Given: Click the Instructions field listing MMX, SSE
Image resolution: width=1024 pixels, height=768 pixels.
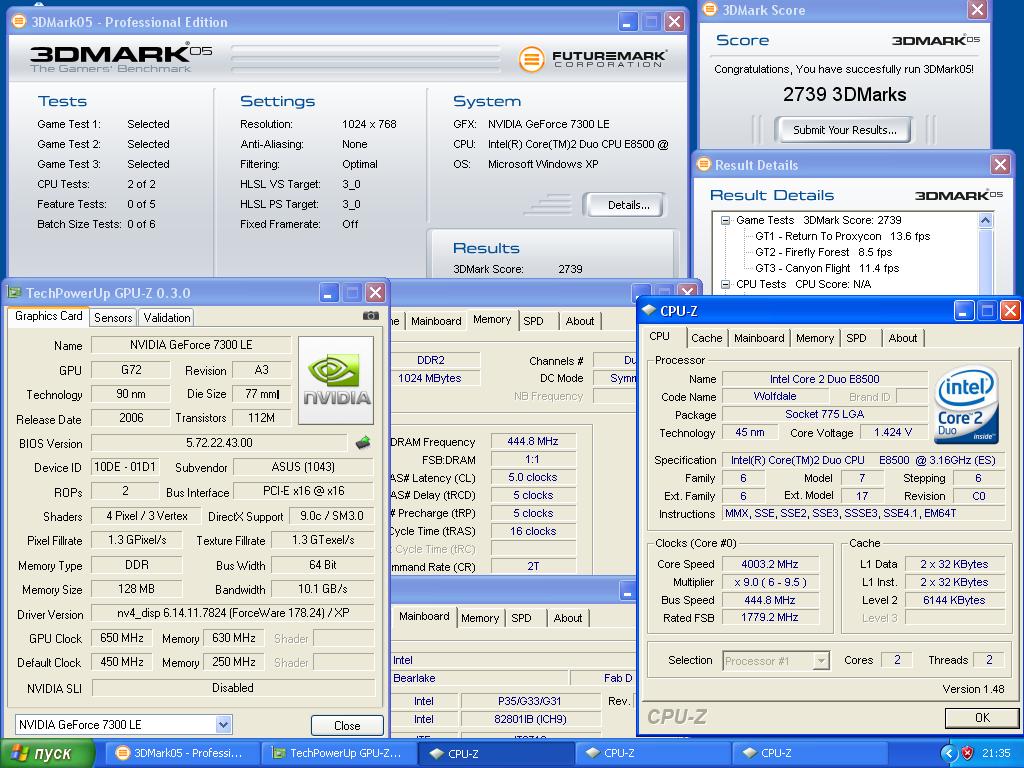Looking at the screenshot, I should pyautogui.click(x=863, y=513).
